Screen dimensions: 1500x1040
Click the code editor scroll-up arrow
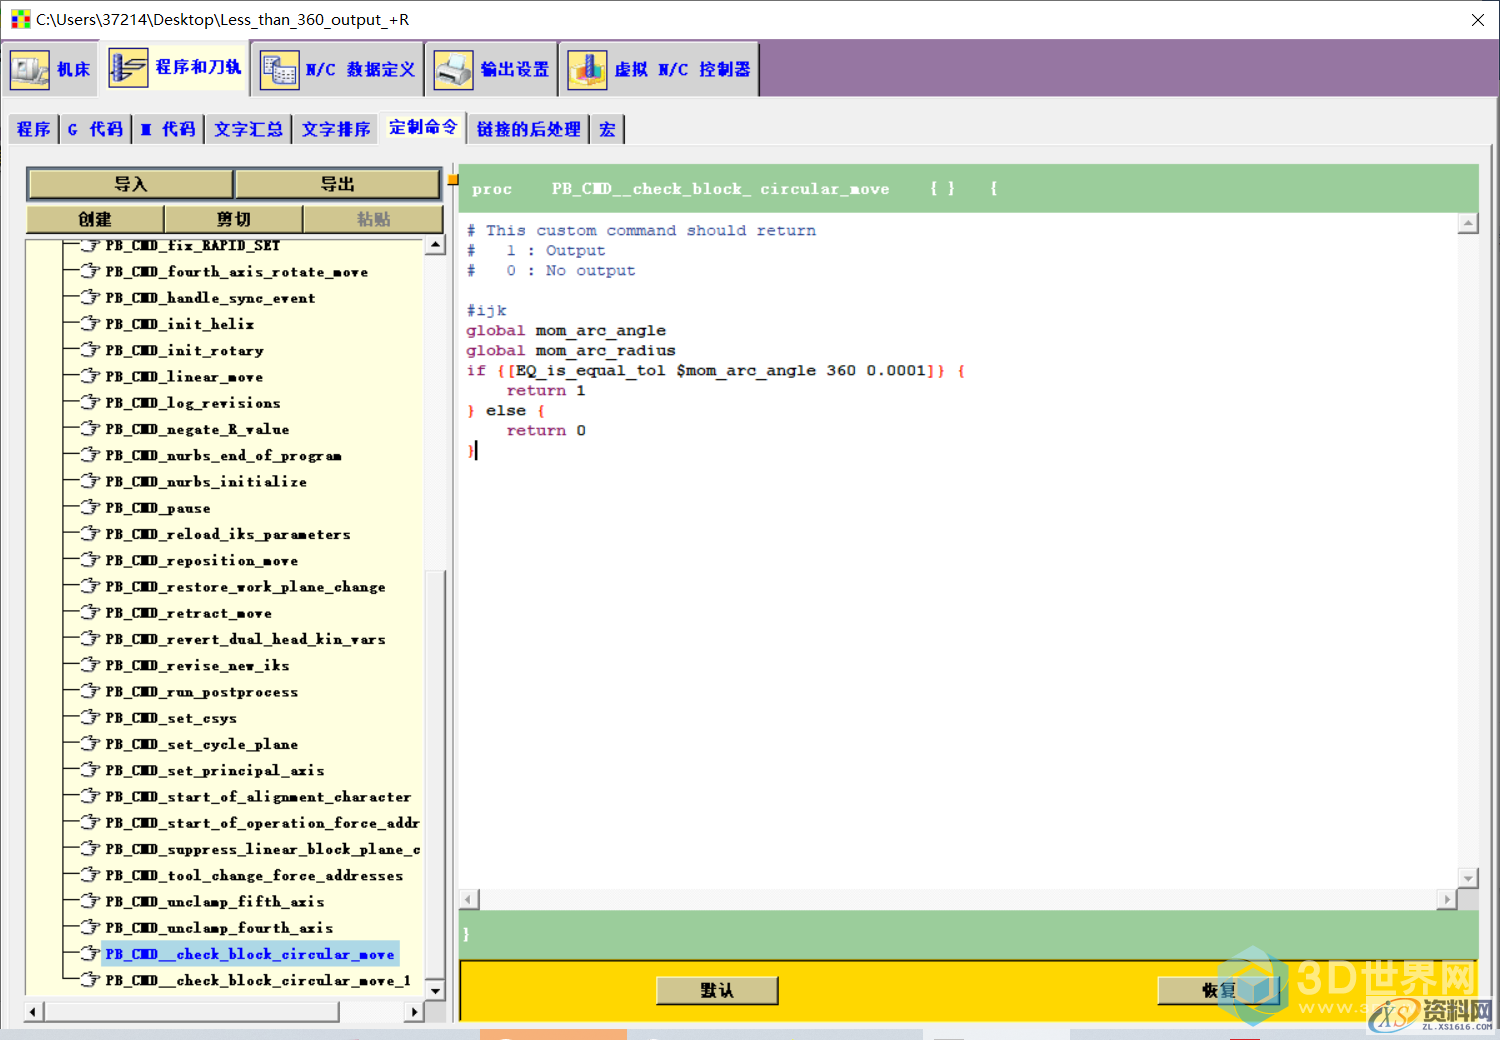pyautogui.click(x=1467, y=224)
